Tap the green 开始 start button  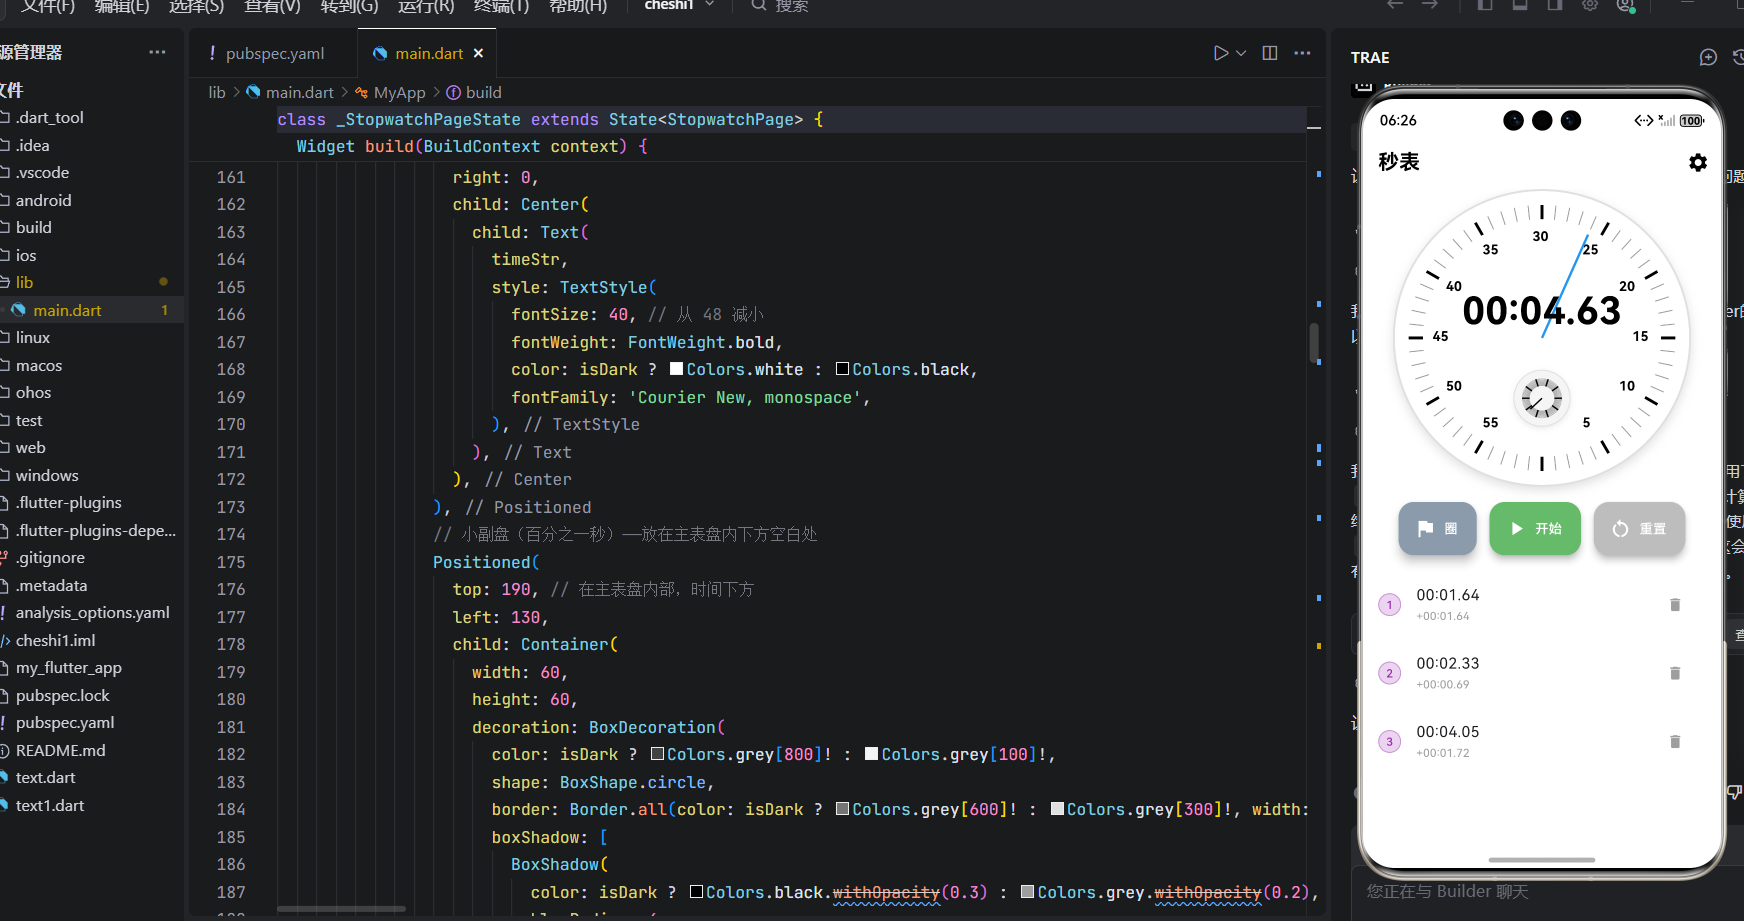point(1535,528)
